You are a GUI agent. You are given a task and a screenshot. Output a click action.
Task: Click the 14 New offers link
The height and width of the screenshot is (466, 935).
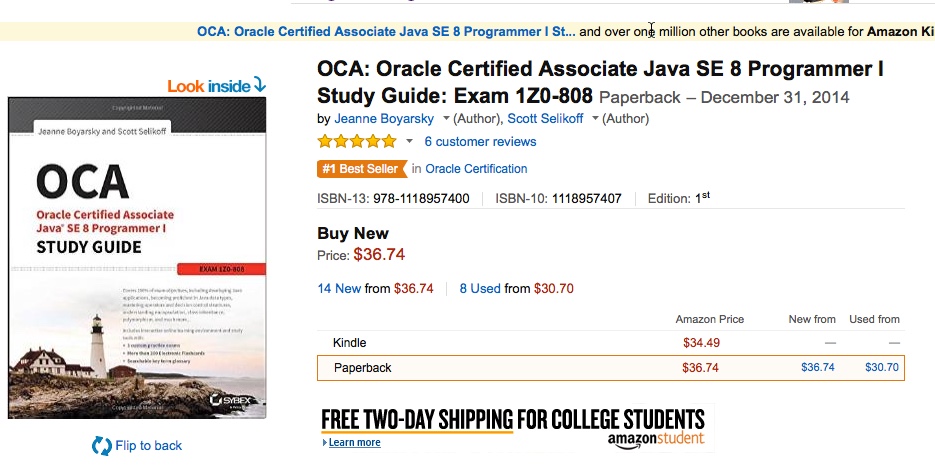pyautogui.click(x=339, y=289)
